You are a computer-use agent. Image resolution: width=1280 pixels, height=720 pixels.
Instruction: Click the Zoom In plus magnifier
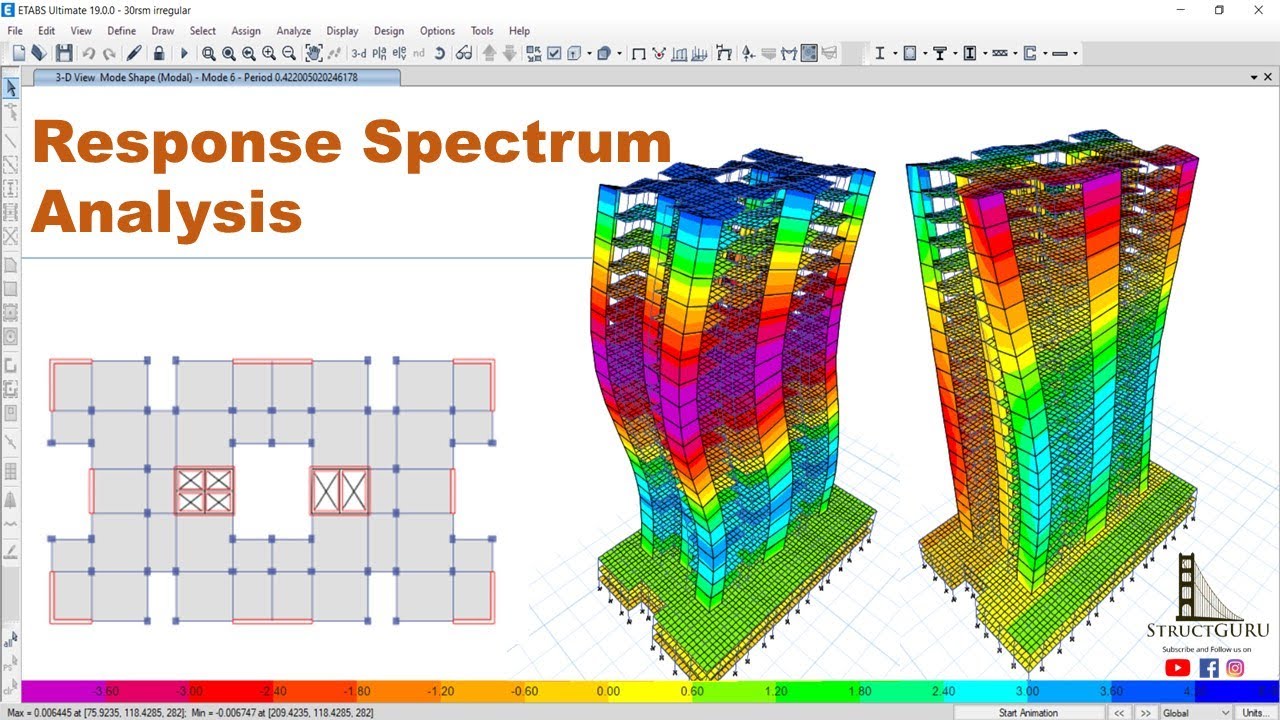point(269,53)
